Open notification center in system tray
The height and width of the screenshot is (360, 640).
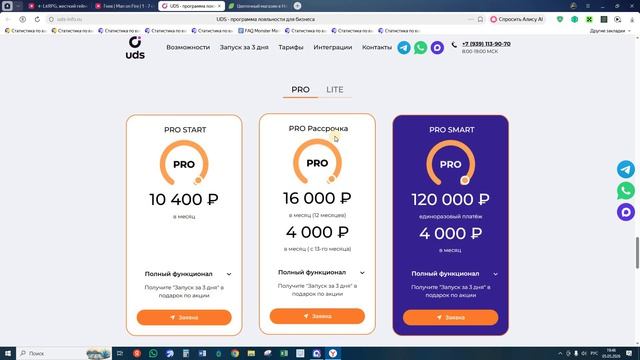(629, 353)
